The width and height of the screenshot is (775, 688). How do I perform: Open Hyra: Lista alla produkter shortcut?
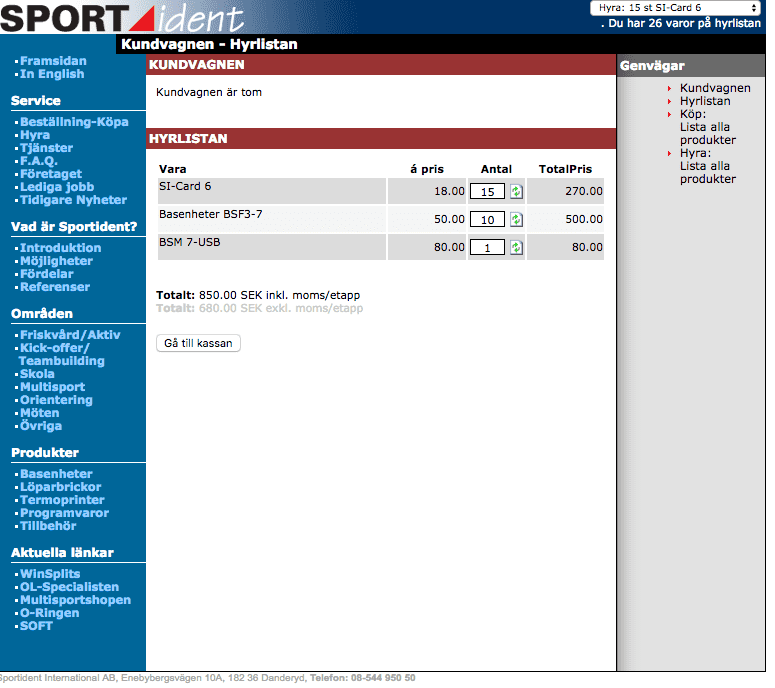[x=708, y=166]
